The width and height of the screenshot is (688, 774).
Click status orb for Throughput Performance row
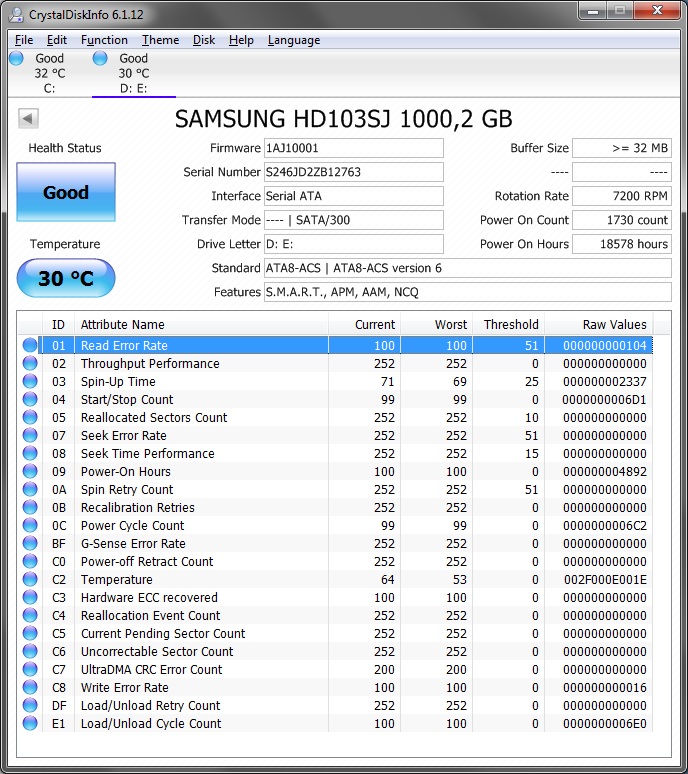30,363
